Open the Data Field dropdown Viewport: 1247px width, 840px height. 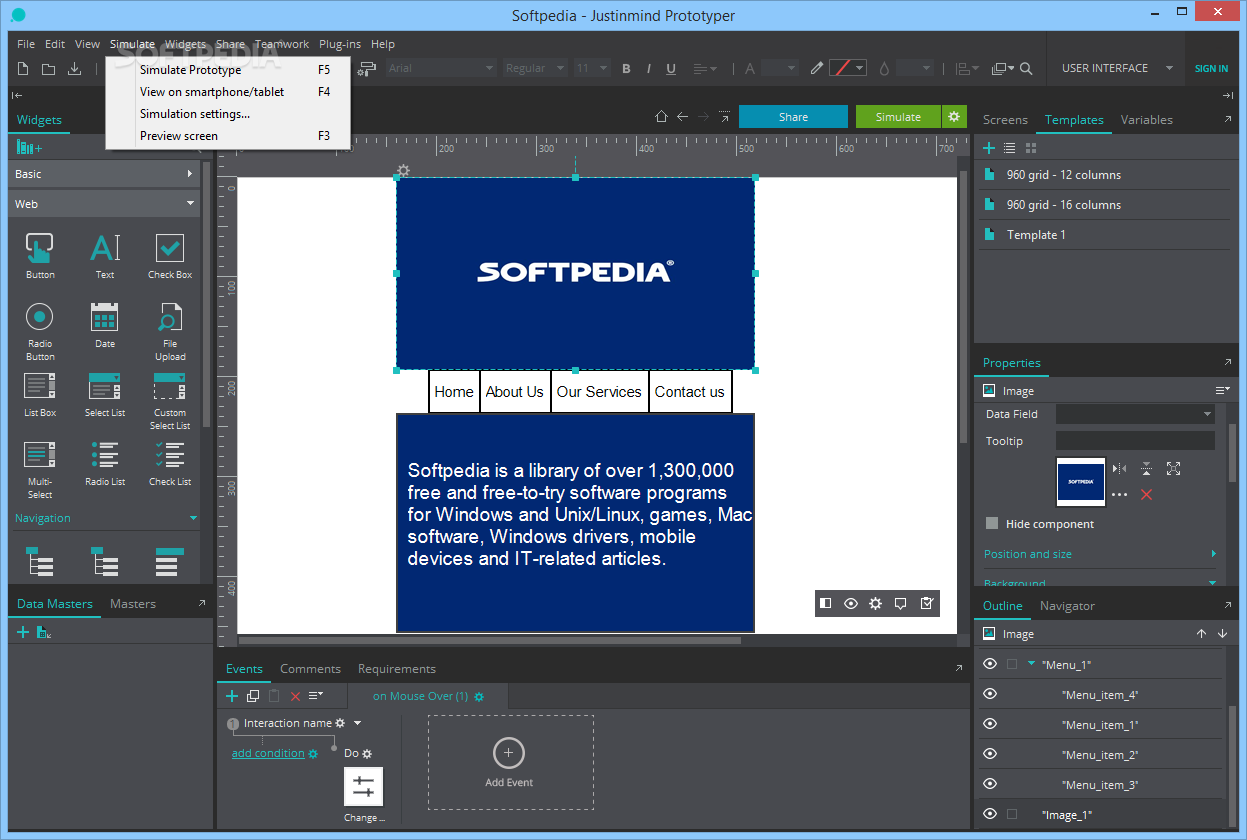pos(1135,414)
